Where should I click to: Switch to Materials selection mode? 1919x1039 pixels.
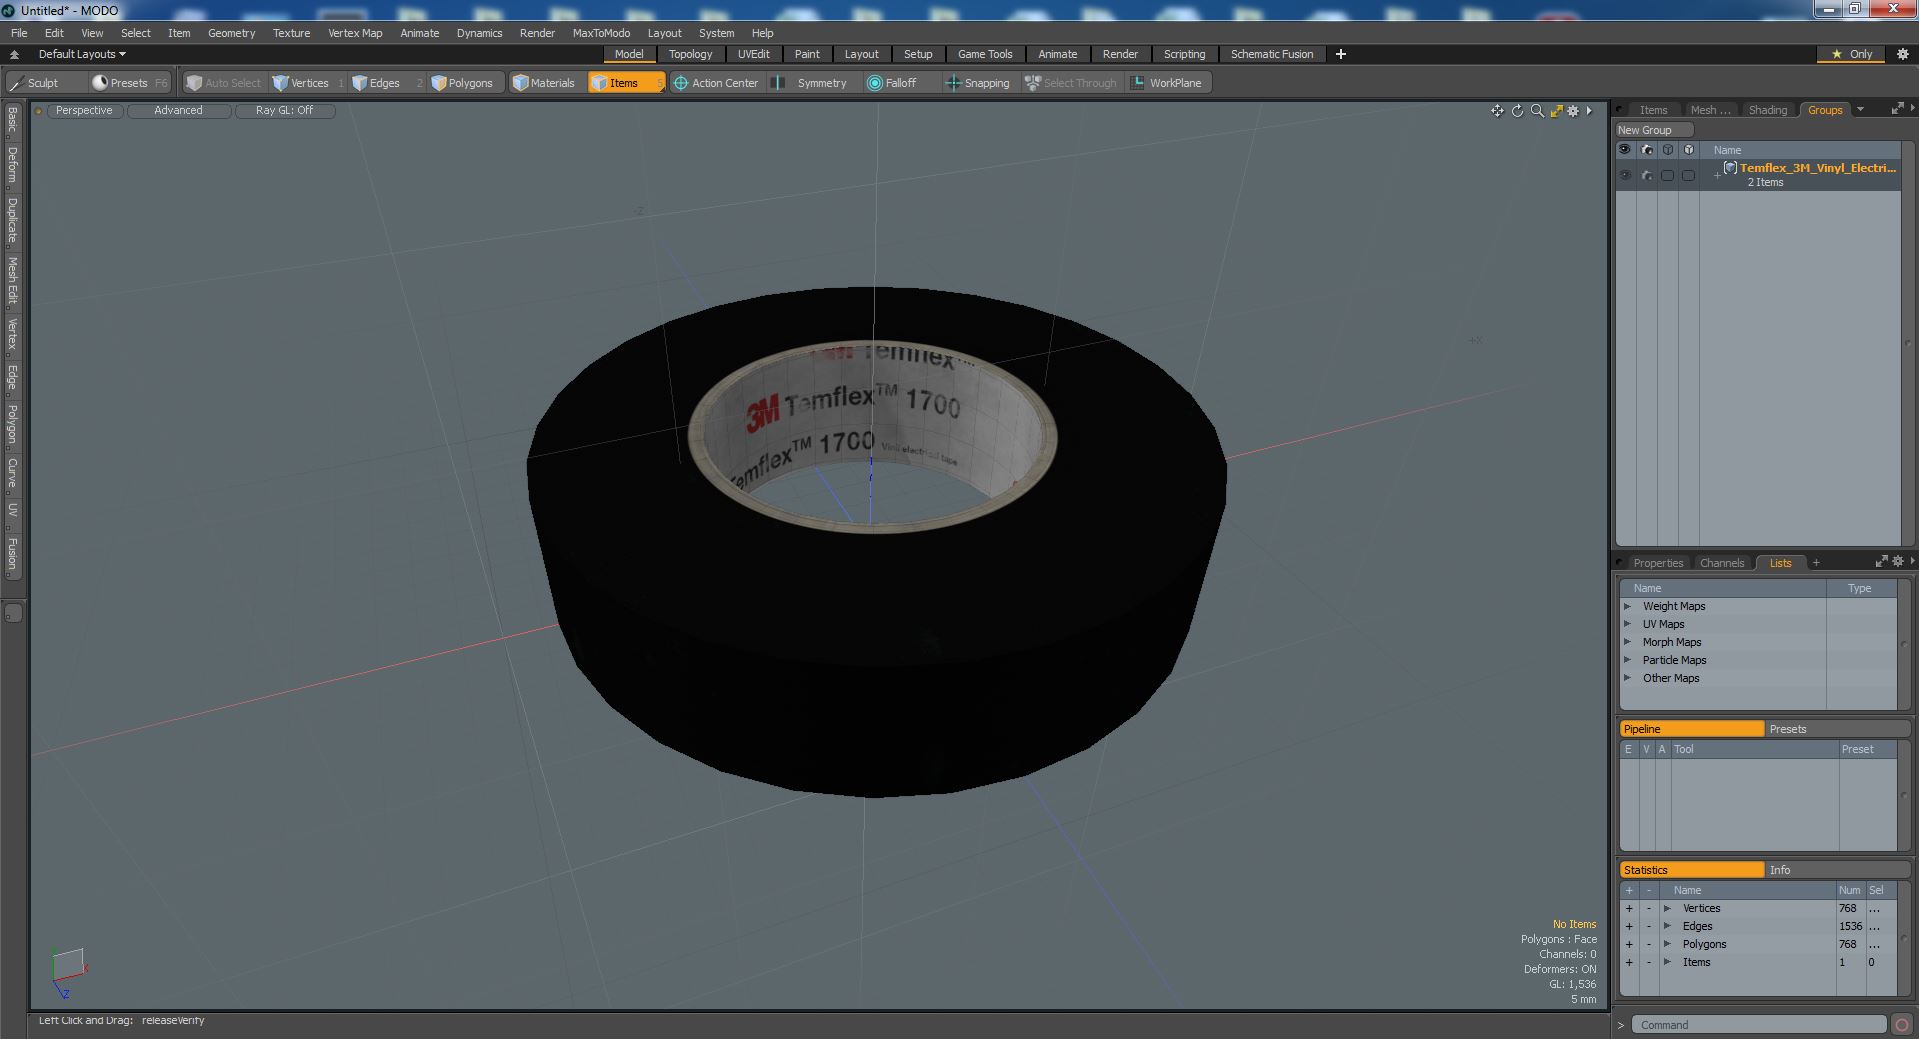(544, 83)
